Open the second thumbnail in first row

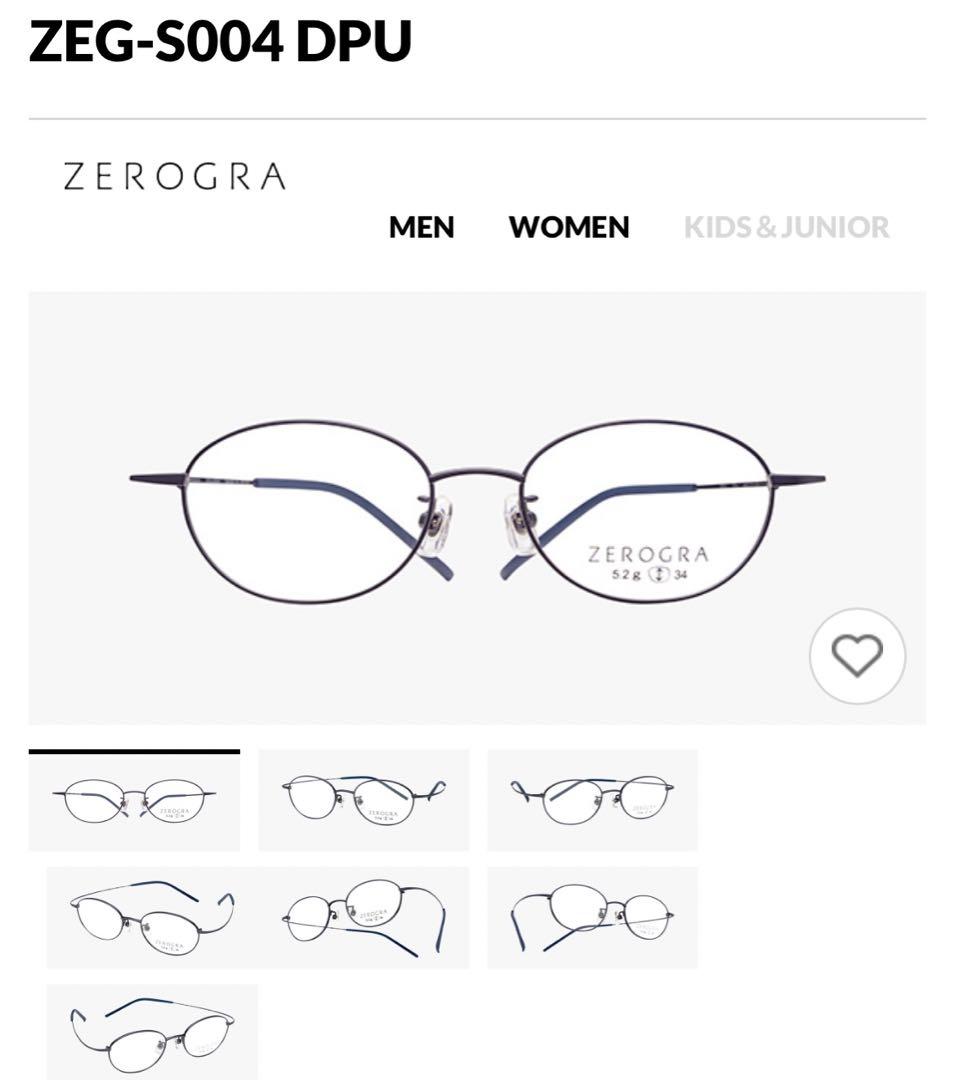(364, 800)
